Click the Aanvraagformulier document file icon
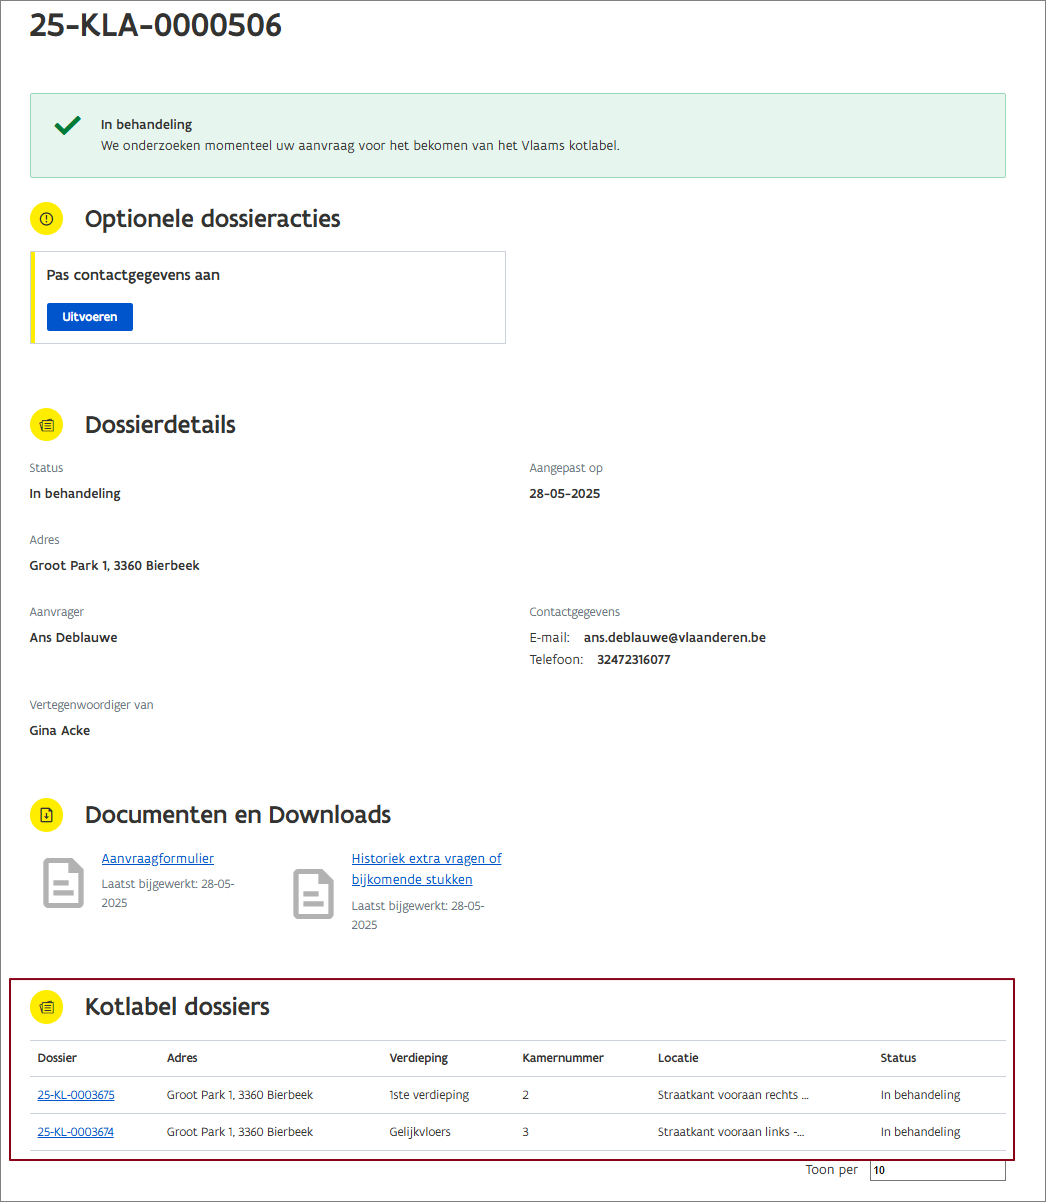The width and height of the screenshot is (1046, 1202). [64, 882]
